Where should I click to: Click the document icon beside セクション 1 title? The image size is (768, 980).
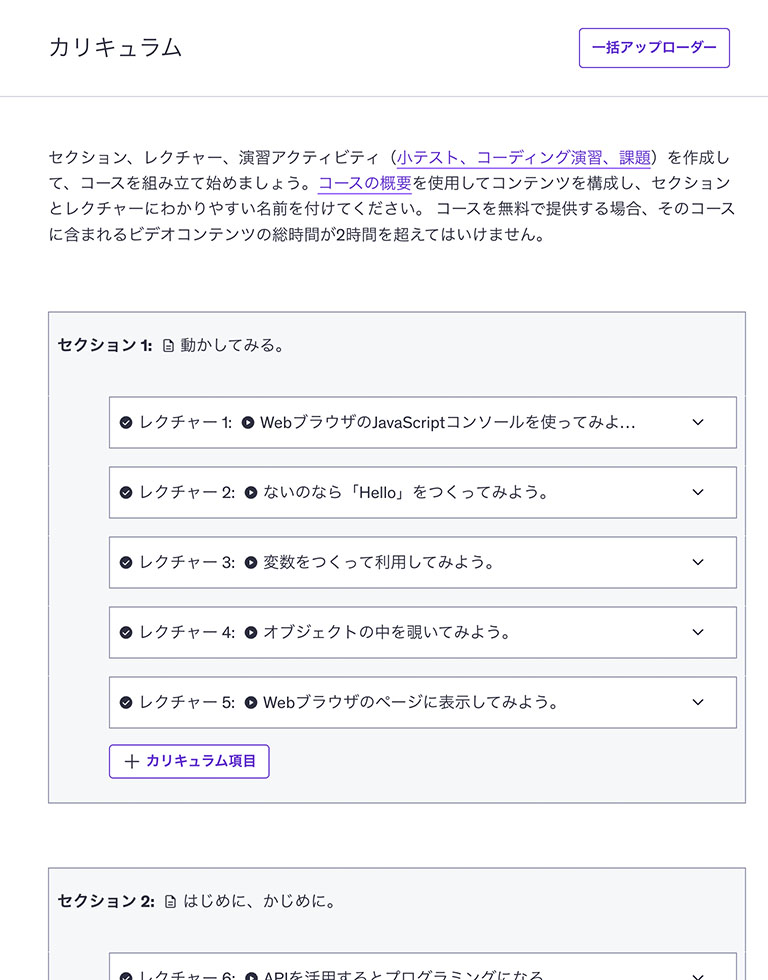(x=168, y=346)
